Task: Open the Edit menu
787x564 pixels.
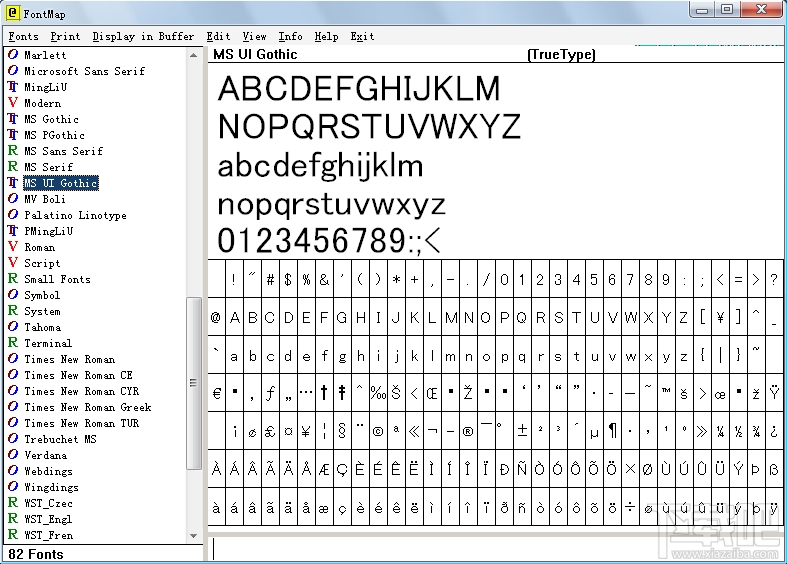Action: tap(218, 36)
